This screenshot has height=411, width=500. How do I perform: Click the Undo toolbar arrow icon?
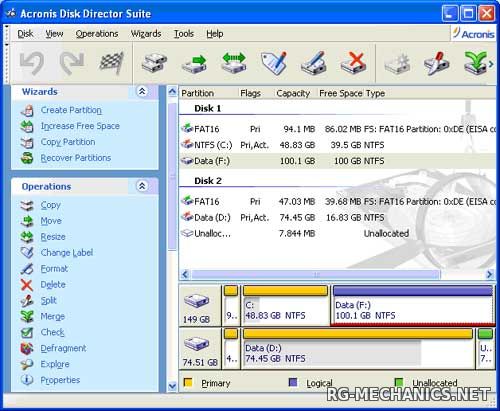click(x=32, y=63)
